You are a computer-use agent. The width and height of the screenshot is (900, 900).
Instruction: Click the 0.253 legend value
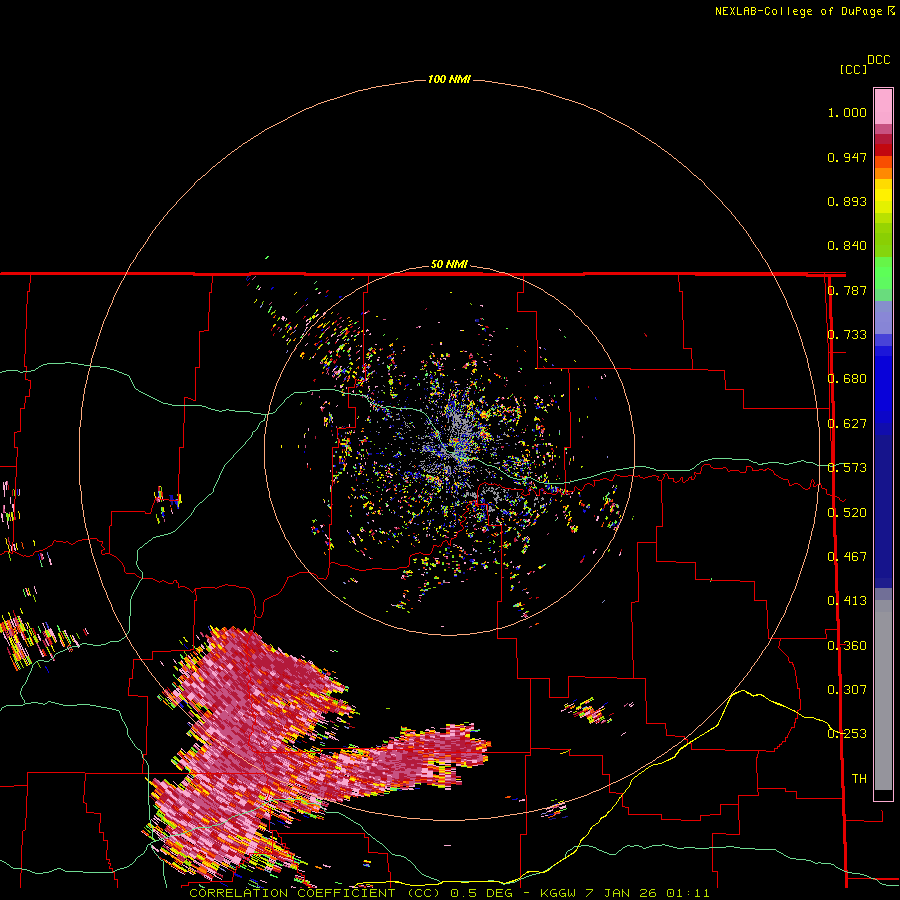[x=847, y=734]
